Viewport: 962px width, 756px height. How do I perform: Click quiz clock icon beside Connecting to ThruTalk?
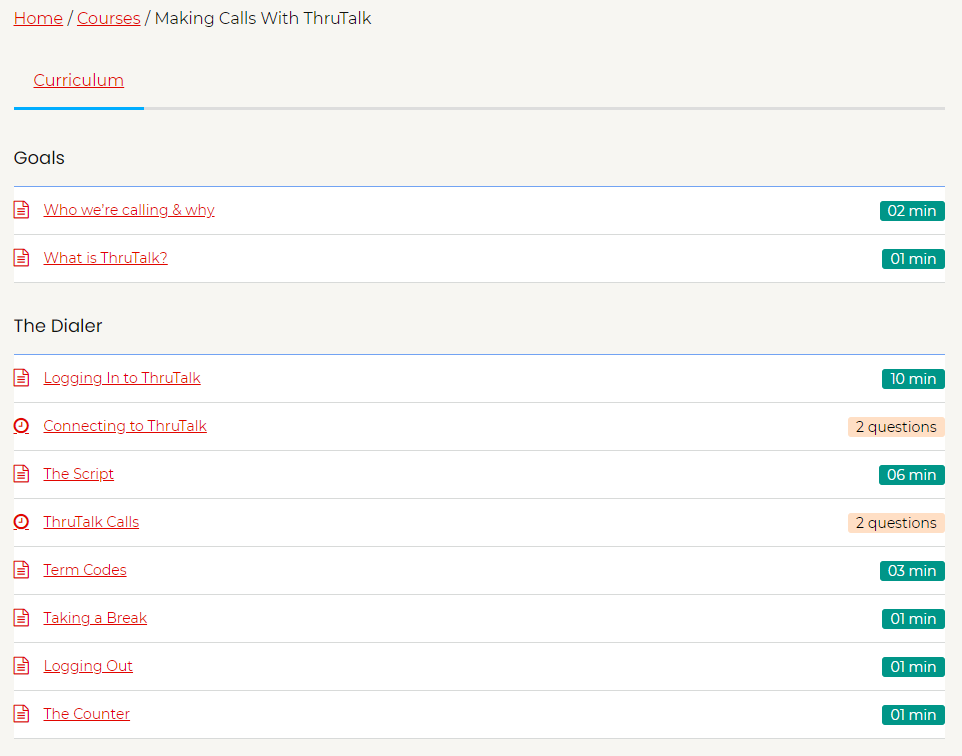(x=21, y=426)
